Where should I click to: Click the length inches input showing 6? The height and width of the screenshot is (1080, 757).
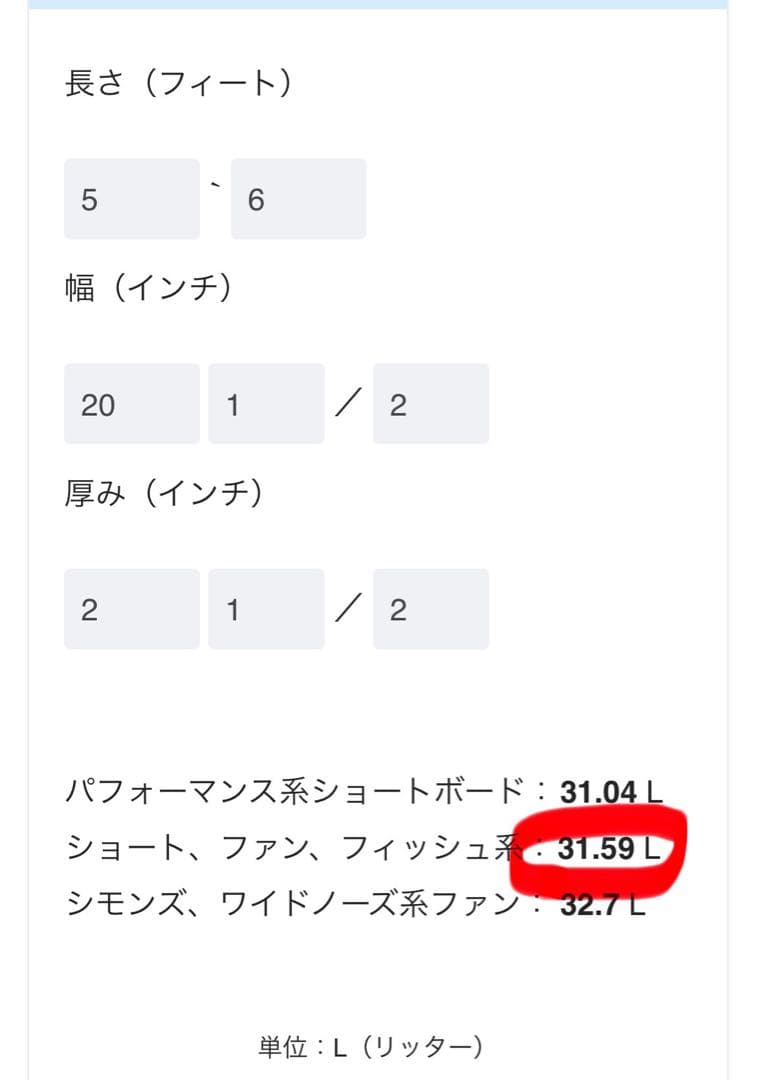coord(297,199)
